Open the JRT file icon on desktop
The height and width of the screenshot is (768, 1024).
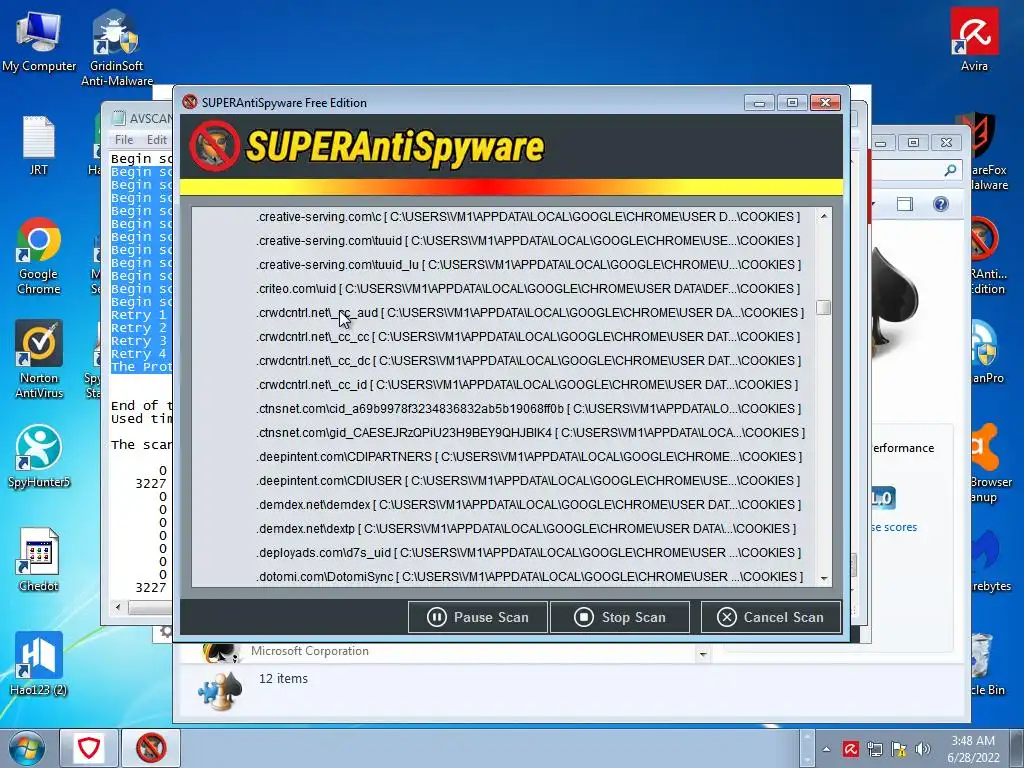click(39, 145)
